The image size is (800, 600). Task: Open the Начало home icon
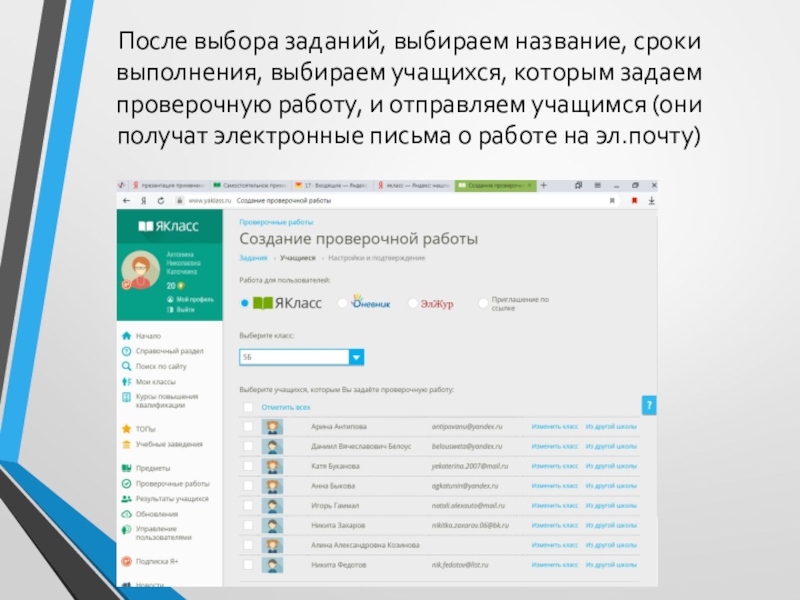127,336
